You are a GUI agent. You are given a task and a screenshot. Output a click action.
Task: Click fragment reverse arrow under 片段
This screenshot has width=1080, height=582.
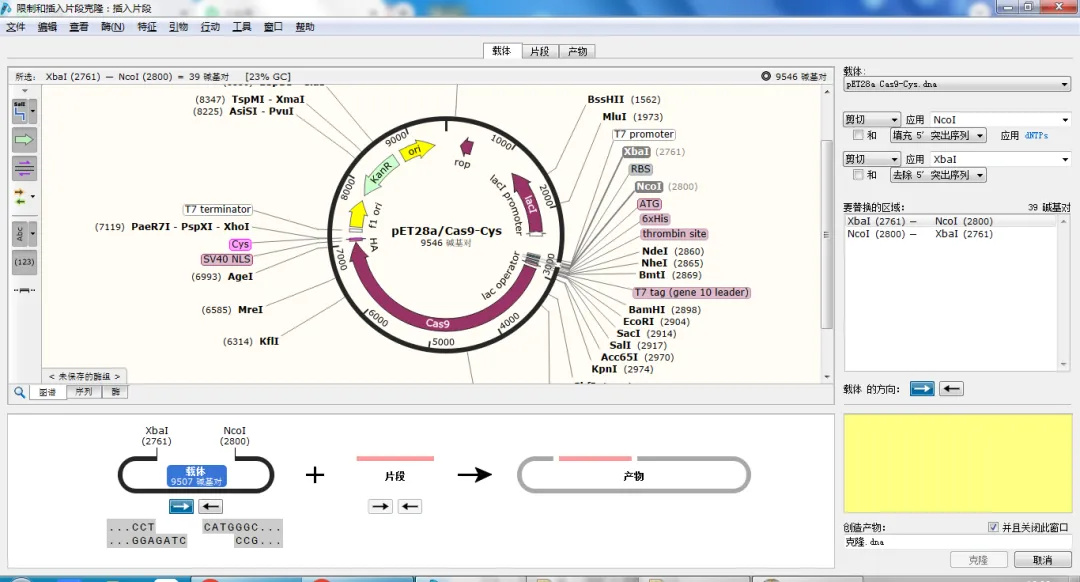[409, 507]
